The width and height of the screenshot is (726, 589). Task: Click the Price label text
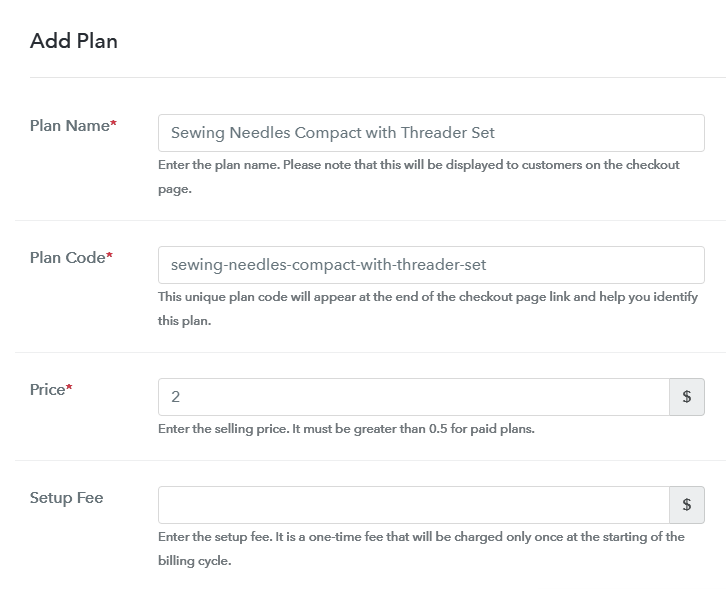pos(47,389)
